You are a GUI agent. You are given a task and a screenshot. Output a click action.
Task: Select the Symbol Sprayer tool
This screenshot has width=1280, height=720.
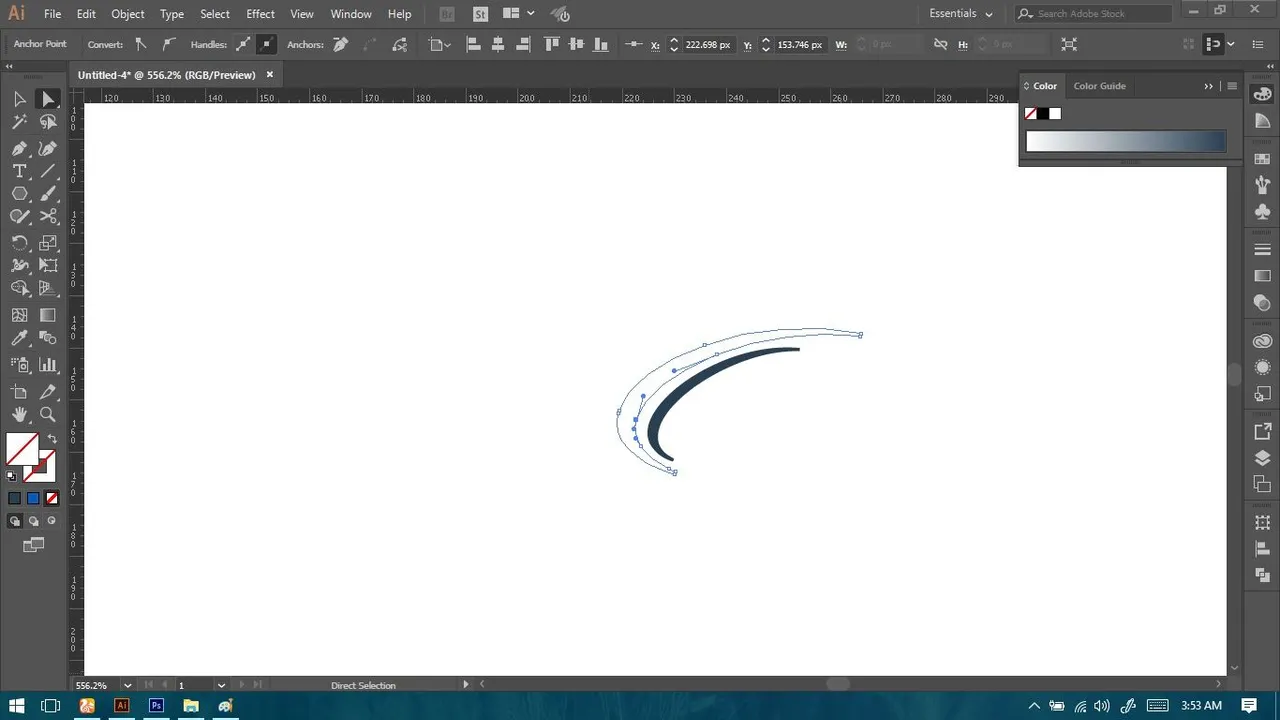(19, 365)
